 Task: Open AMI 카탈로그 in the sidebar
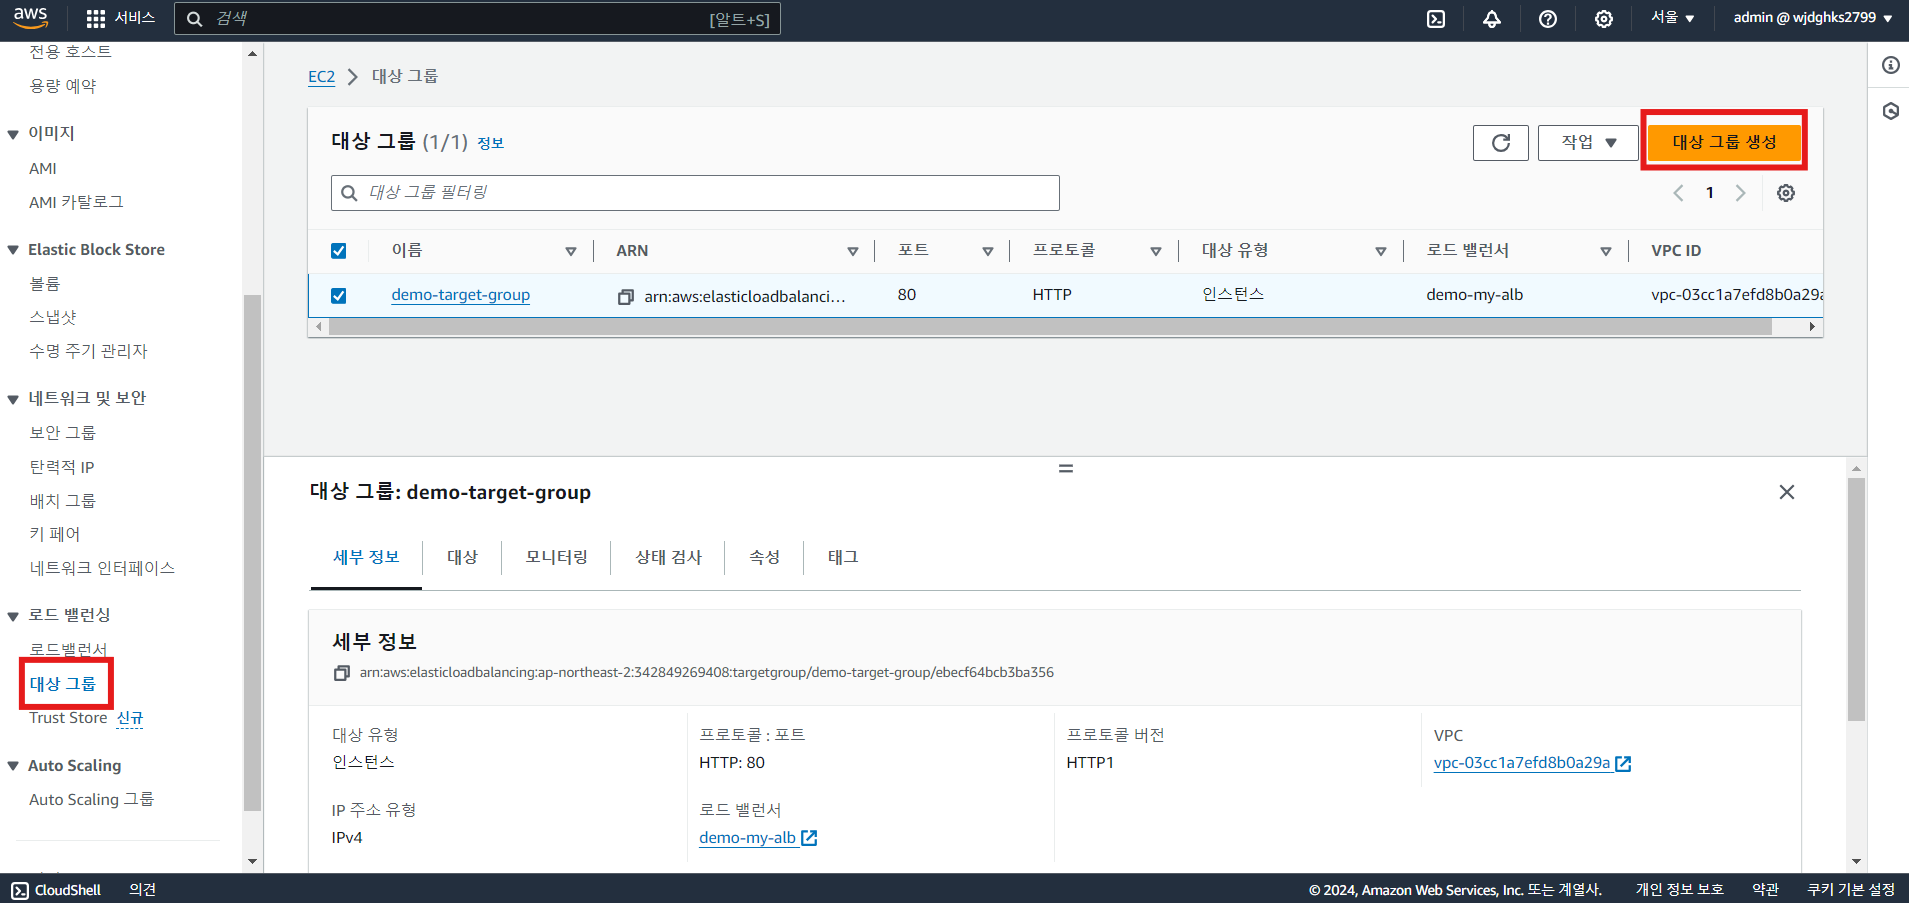pyautogui.click(x=76, y=202)
